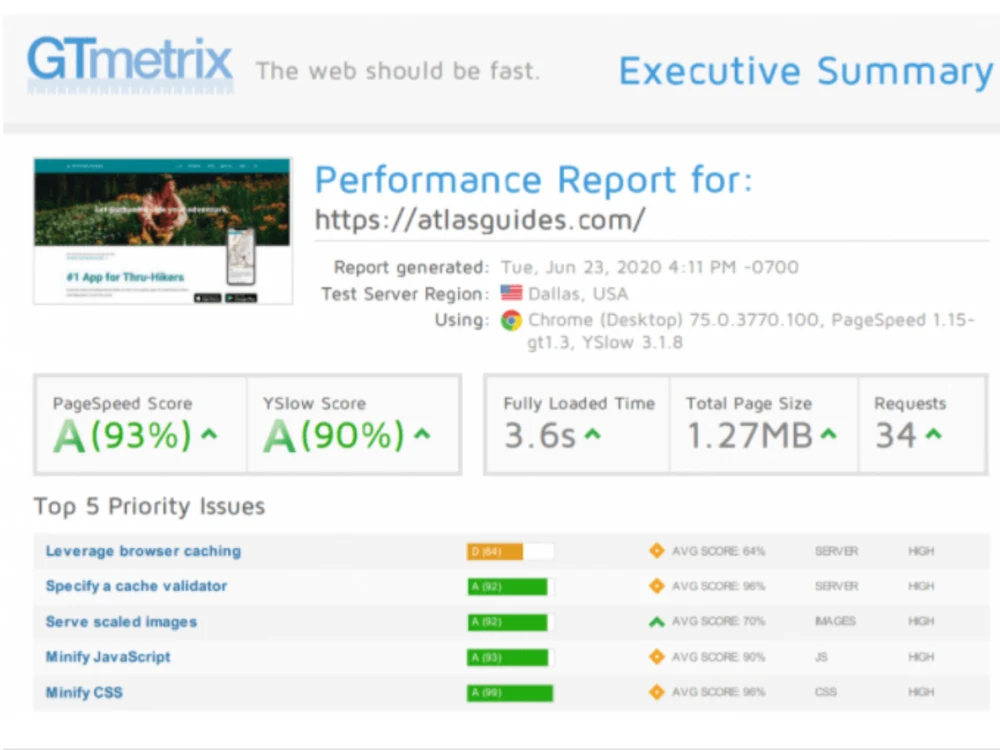
Task: Open the Specify a cache validator issue
Action: (136, 586)
